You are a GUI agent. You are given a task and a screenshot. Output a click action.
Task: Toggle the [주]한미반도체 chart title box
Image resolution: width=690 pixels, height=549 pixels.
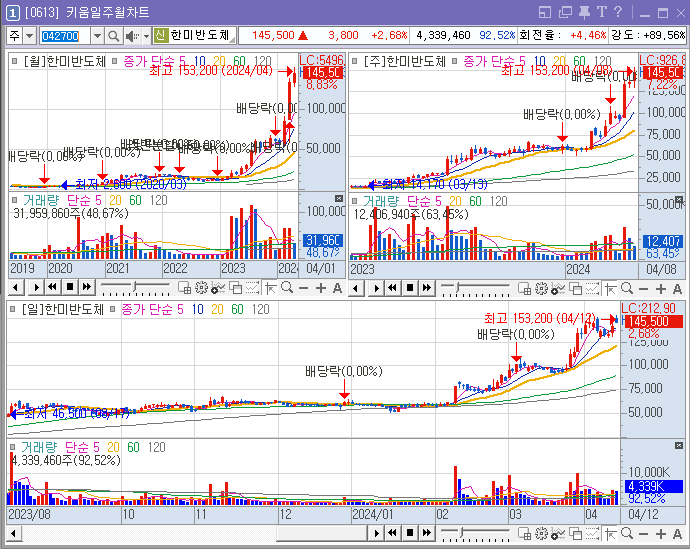355,61
